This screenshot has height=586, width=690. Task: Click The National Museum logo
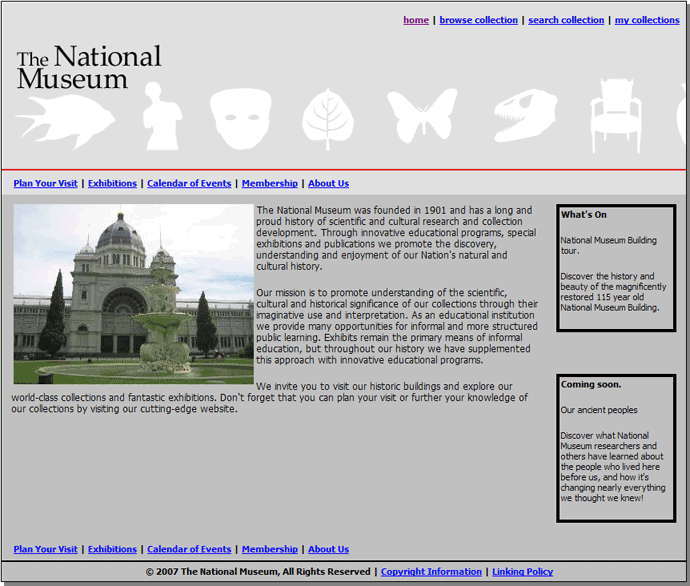[x=88, y=68]
